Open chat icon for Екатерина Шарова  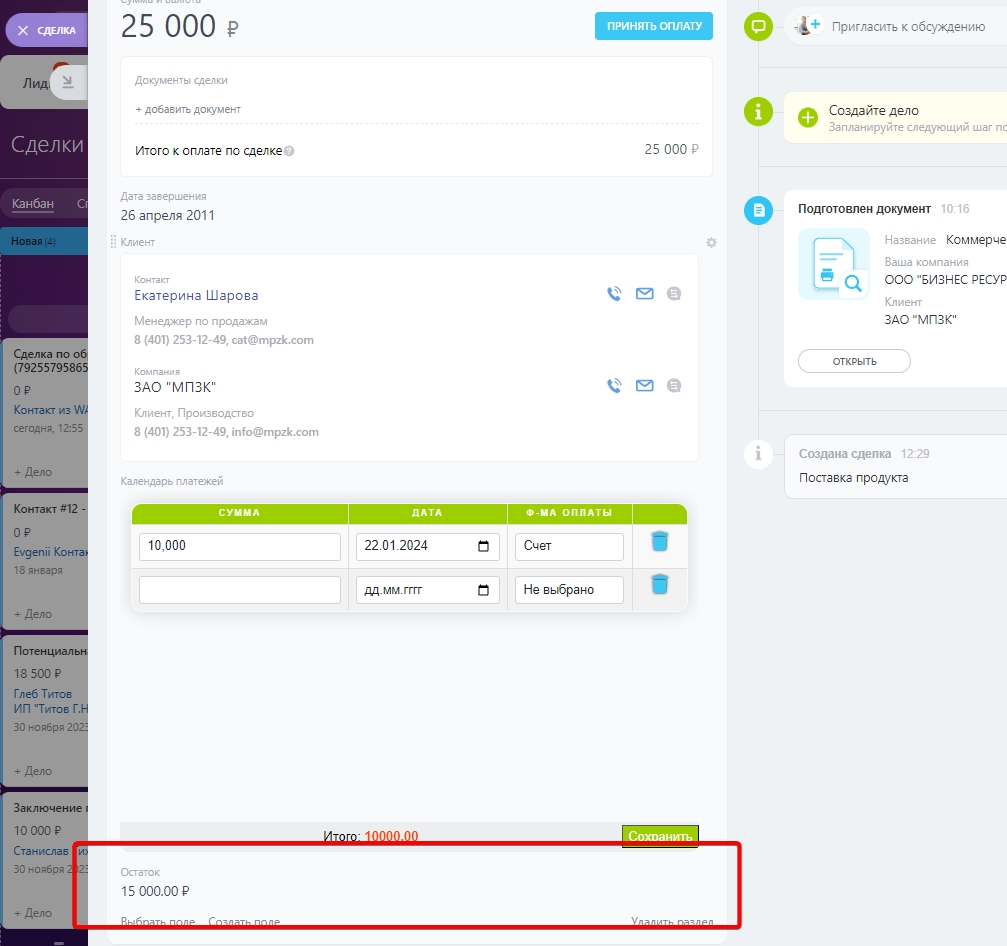tap(674, 293)
